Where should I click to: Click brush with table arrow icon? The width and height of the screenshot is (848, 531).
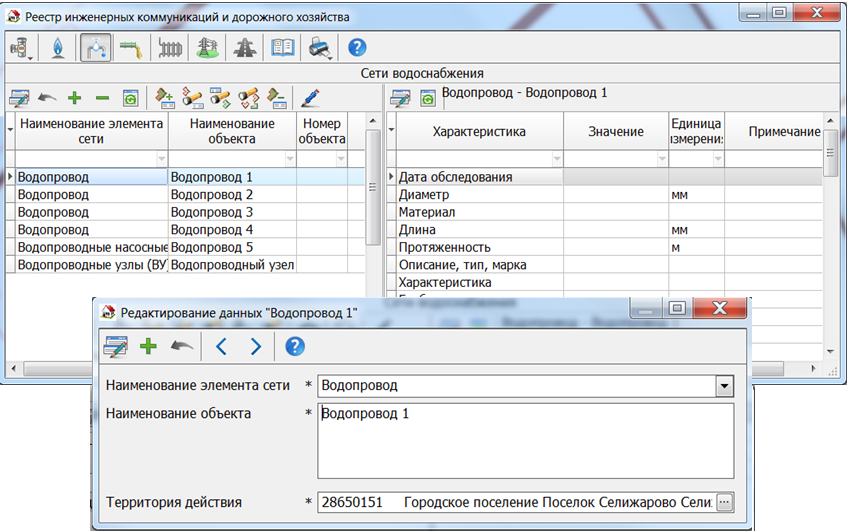pyautogui.click(x=220, y=98)
